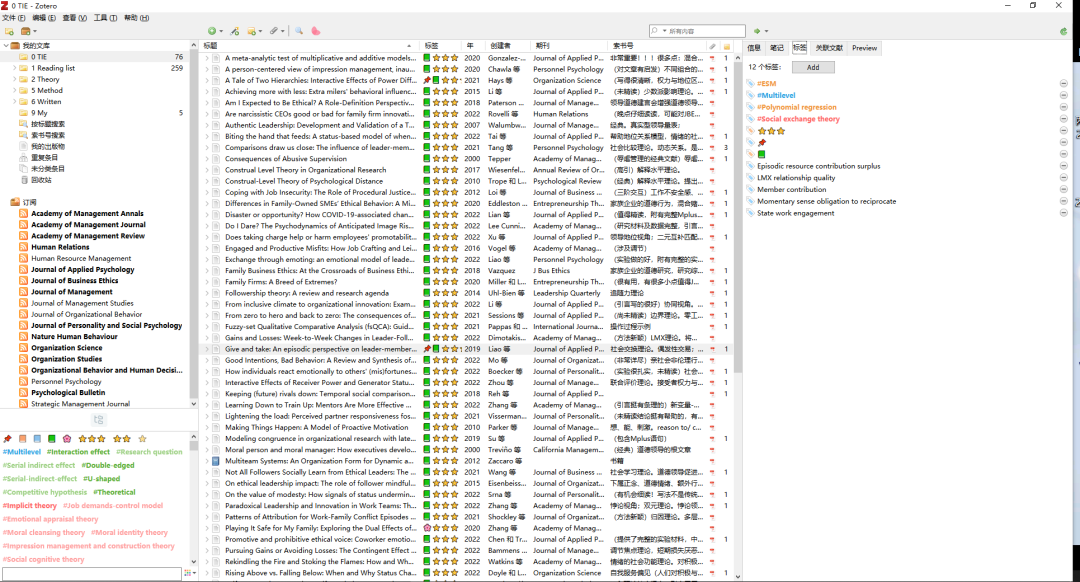Switch to the 信息 tab

click(754, 48)
